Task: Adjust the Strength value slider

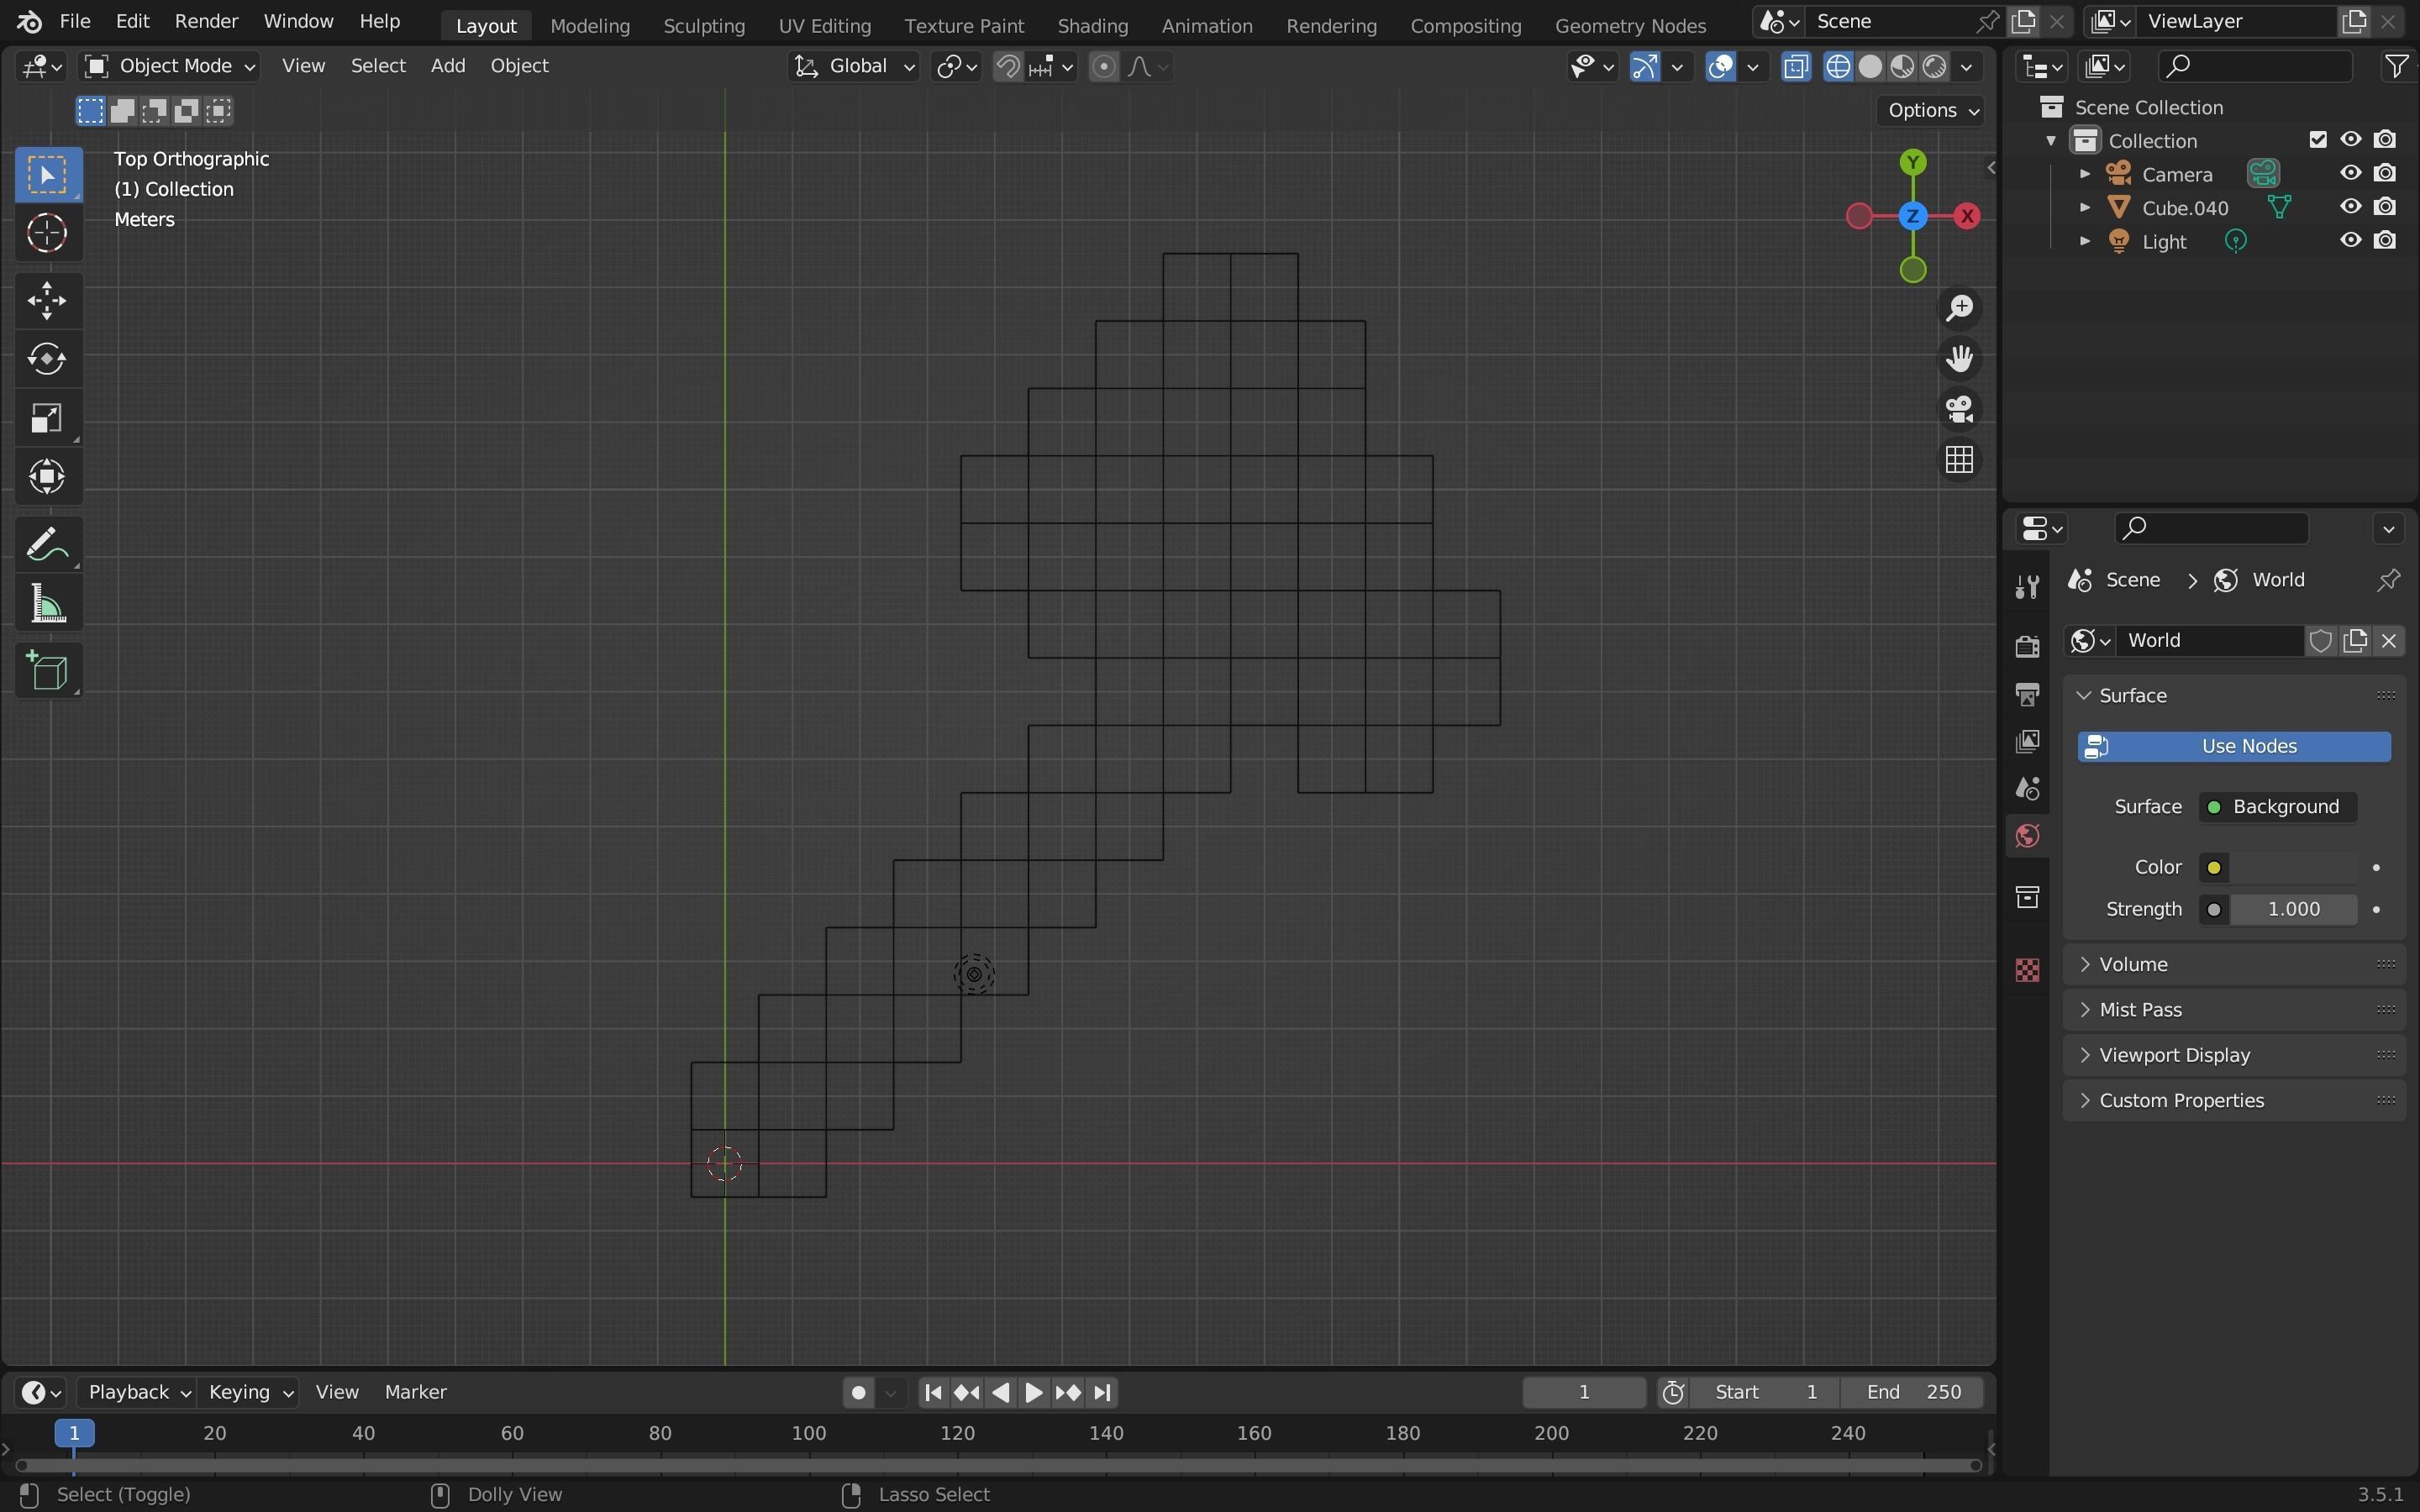Action: tap(2293, 909)
